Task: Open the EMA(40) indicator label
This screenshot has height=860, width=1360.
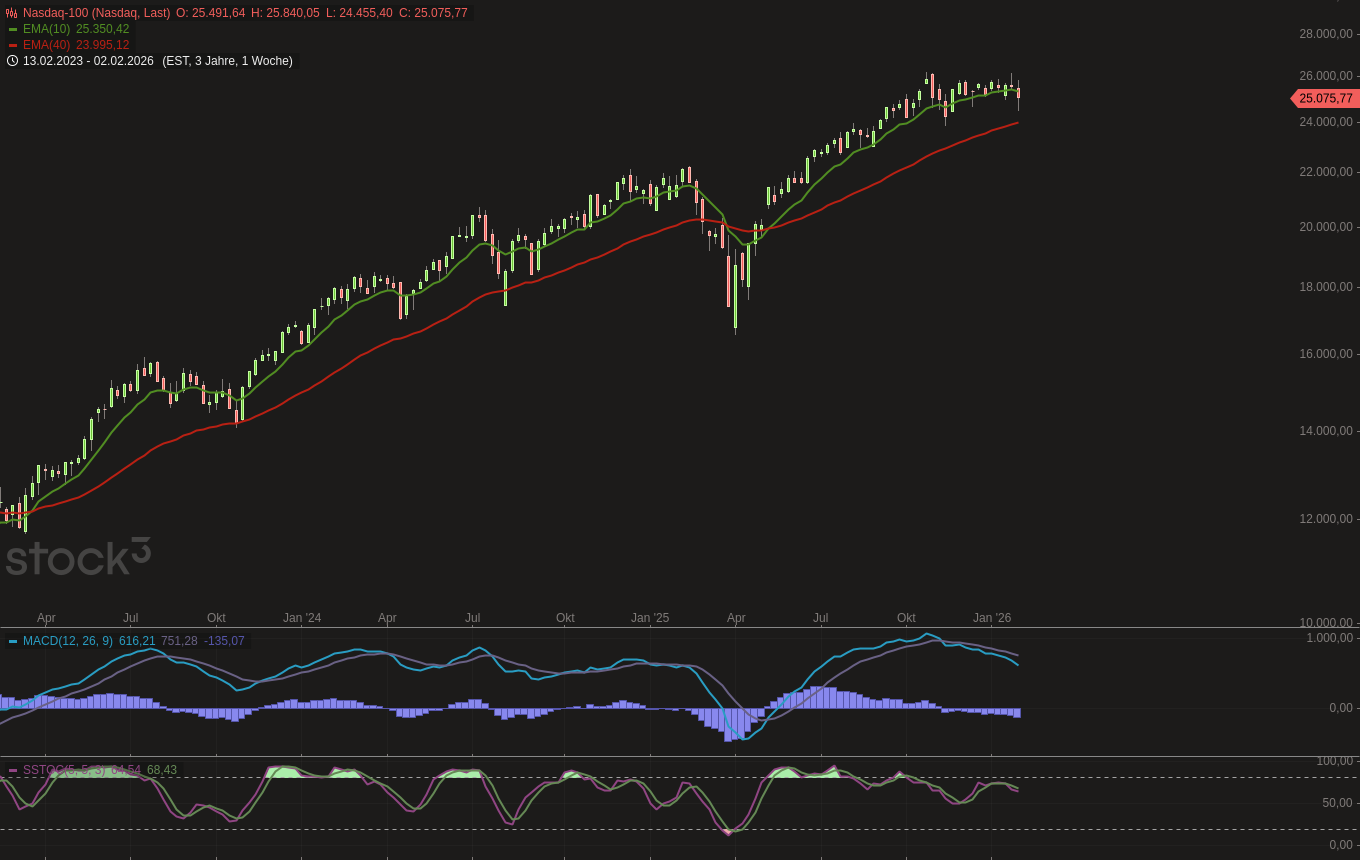Action: click(48, 45)
